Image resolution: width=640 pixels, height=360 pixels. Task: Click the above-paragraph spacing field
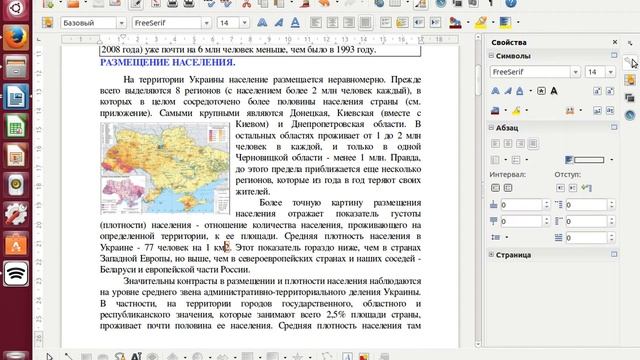pyautogui.click(x=522, y=204)
